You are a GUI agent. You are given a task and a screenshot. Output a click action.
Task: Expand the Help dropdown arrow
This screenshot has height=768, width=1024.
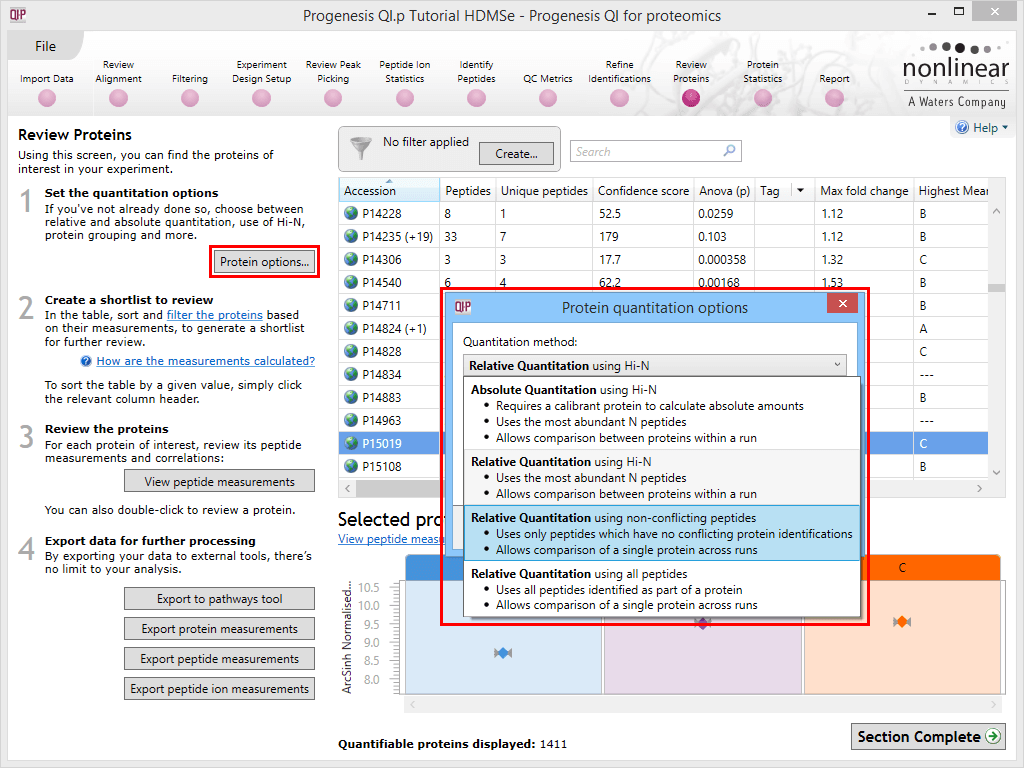1004,127
